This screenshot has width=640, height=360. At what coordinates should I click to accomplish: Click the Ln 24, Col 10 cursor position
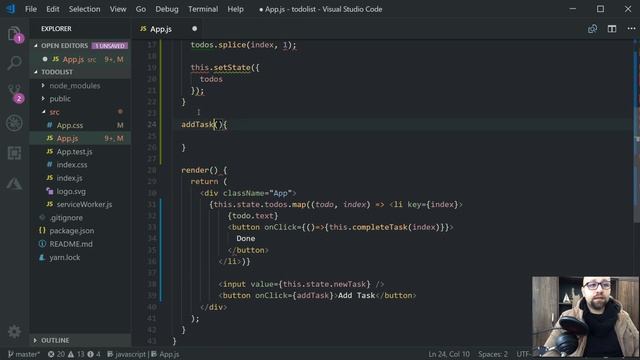[x=449, y=354]
